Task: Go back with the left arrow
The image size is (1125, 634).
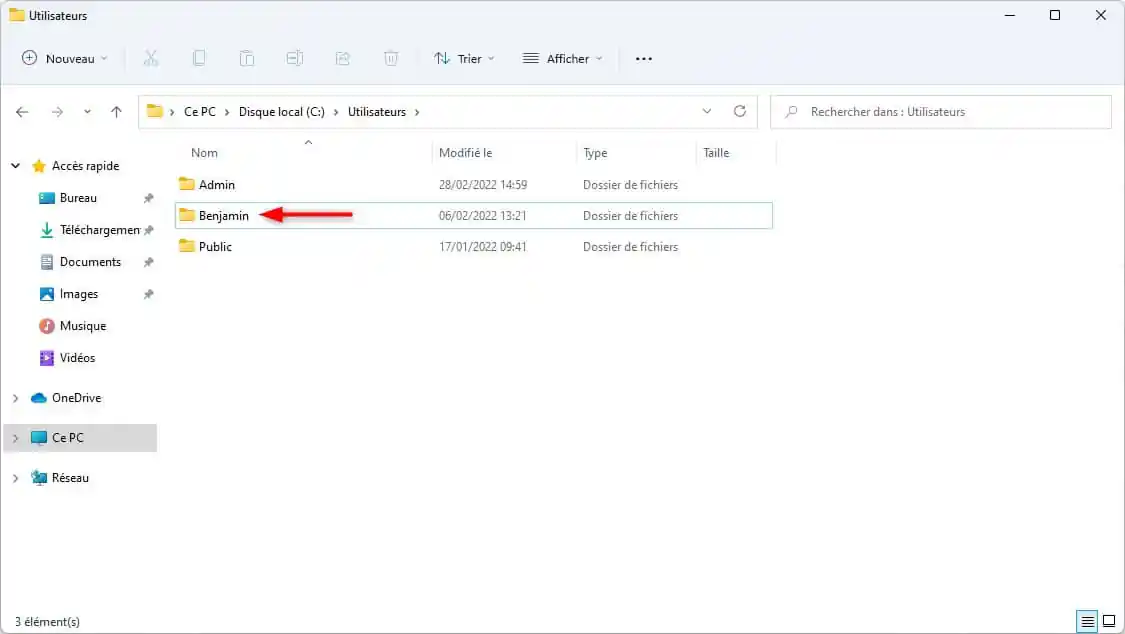Action: tap(22, 112)
